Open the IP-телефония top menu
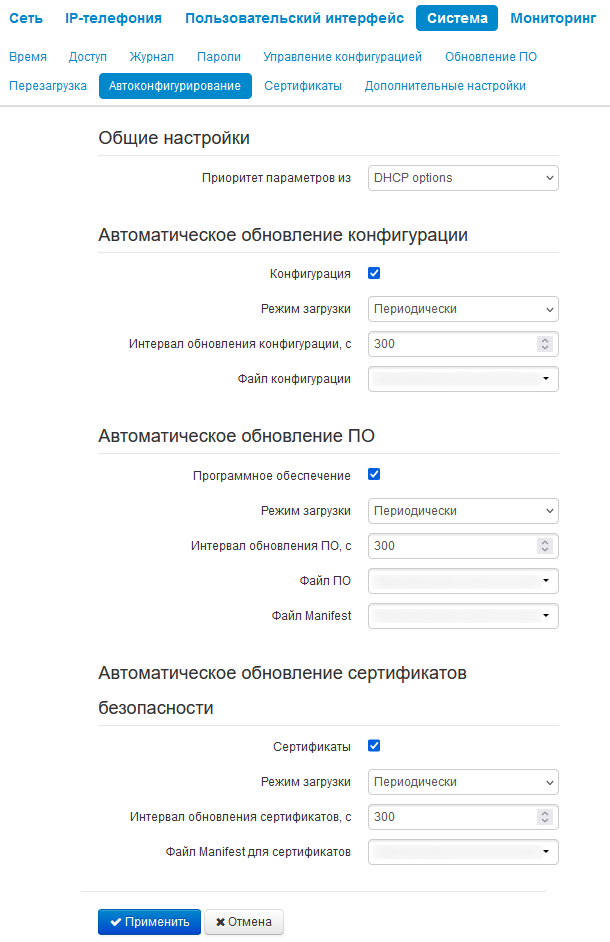 (x=113, y=18)
